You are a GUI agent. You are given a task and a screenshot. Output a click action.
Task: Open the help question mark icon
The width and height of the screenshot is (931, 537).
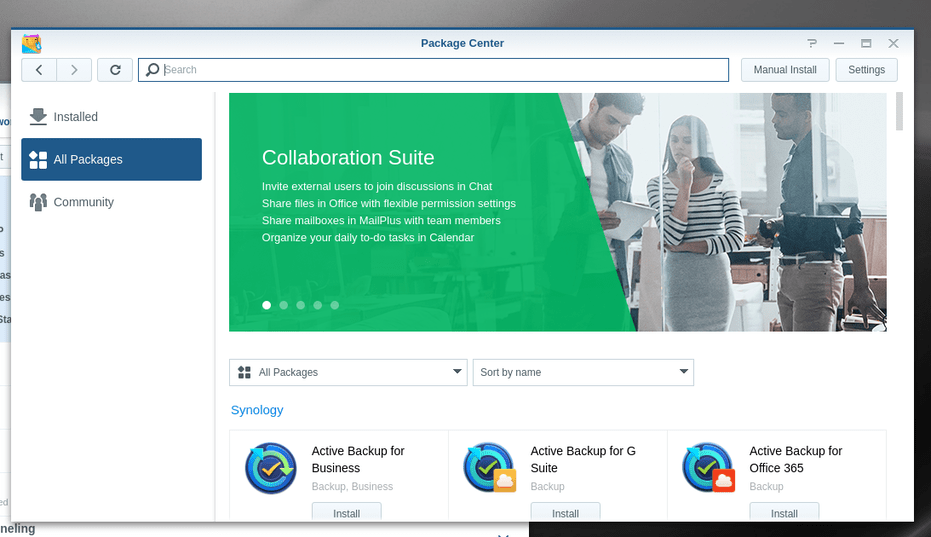[x=812, y=43]
